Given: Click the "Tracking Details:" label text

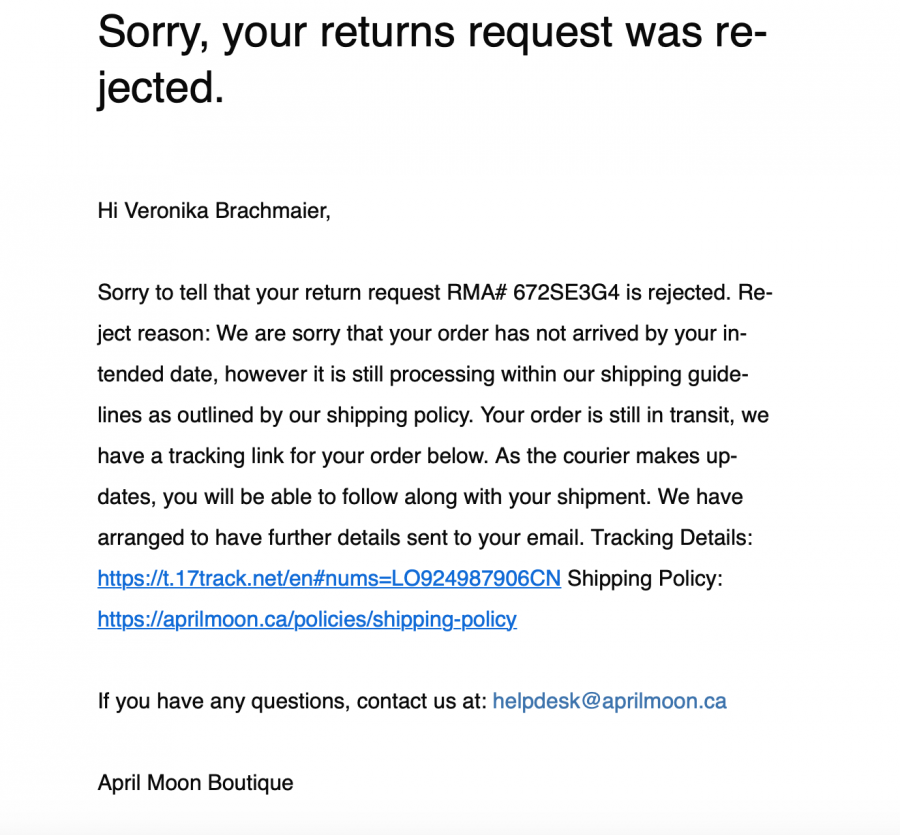Looking at the screenshot, I should (672, 538).
